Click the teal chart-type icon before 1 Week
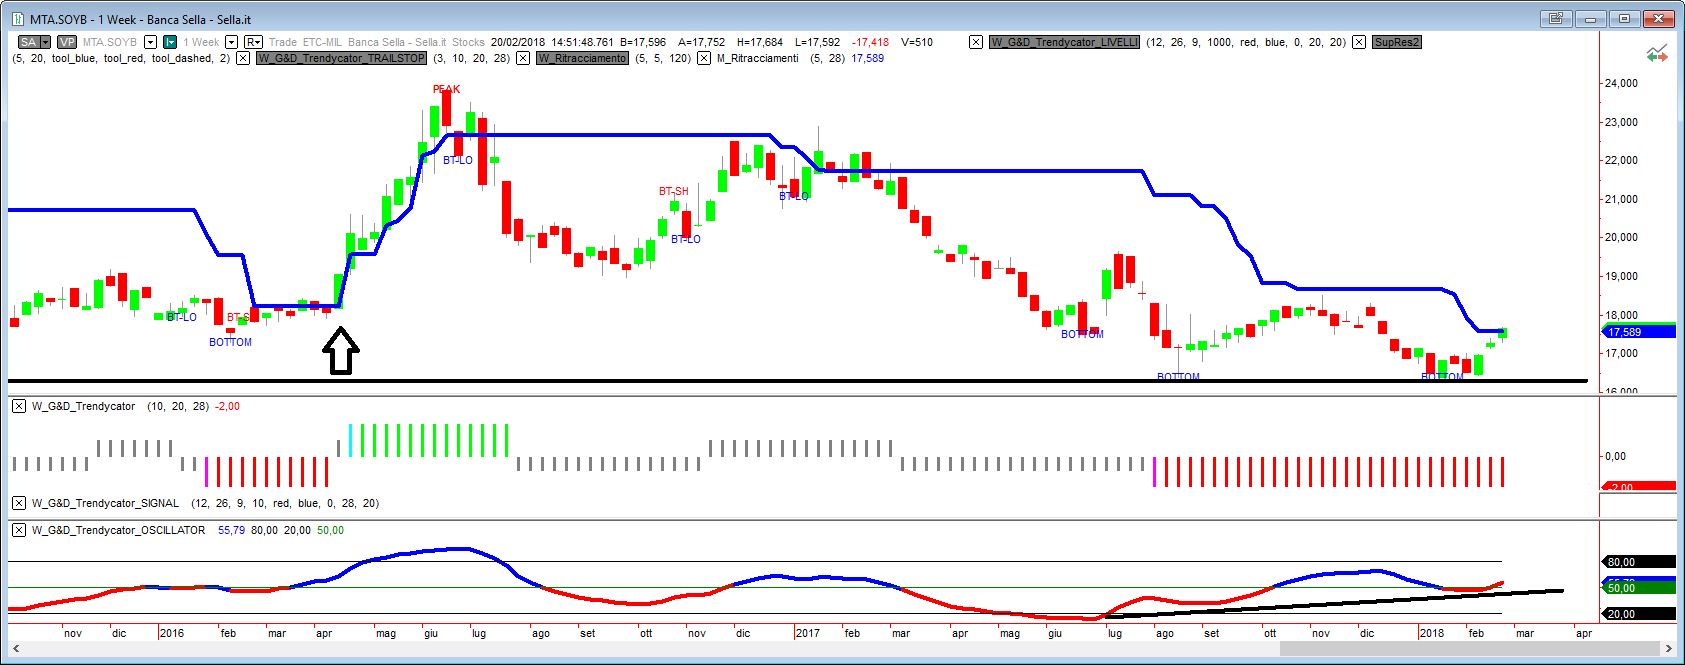The width and height of the screenshot is (1685, 665). pos(170,42)
